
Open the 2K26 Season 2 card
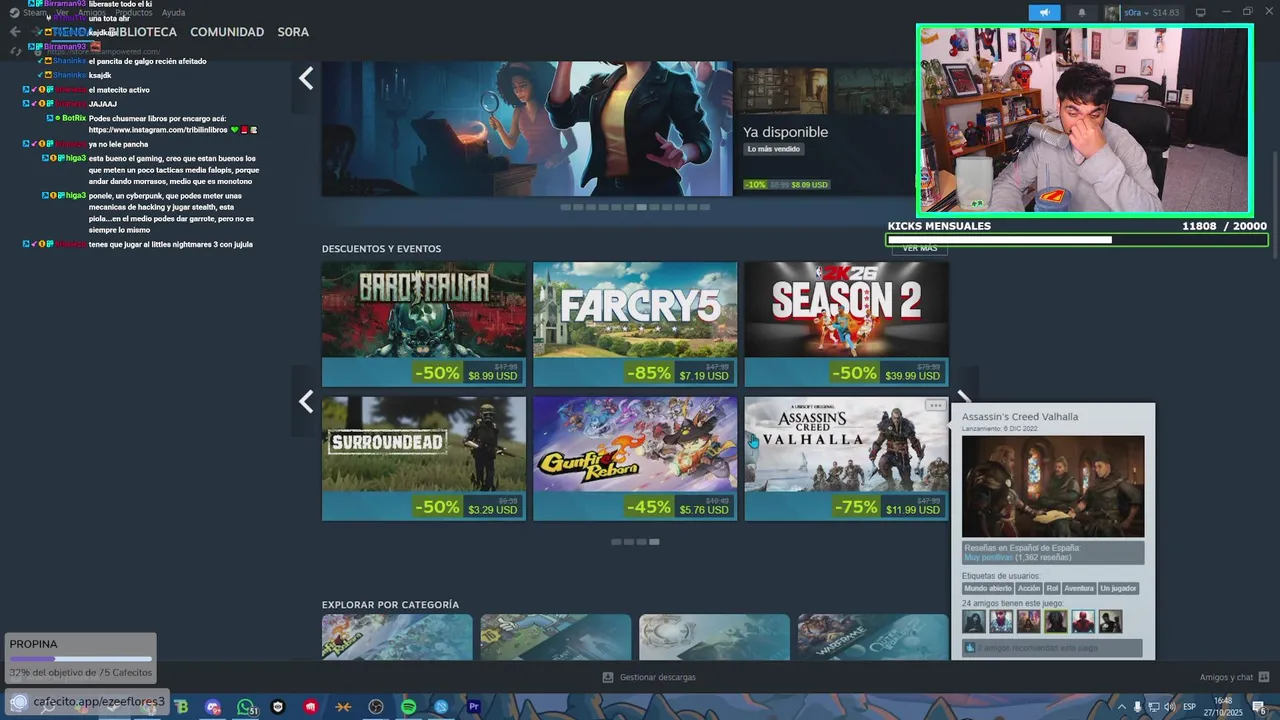point(846,324)
